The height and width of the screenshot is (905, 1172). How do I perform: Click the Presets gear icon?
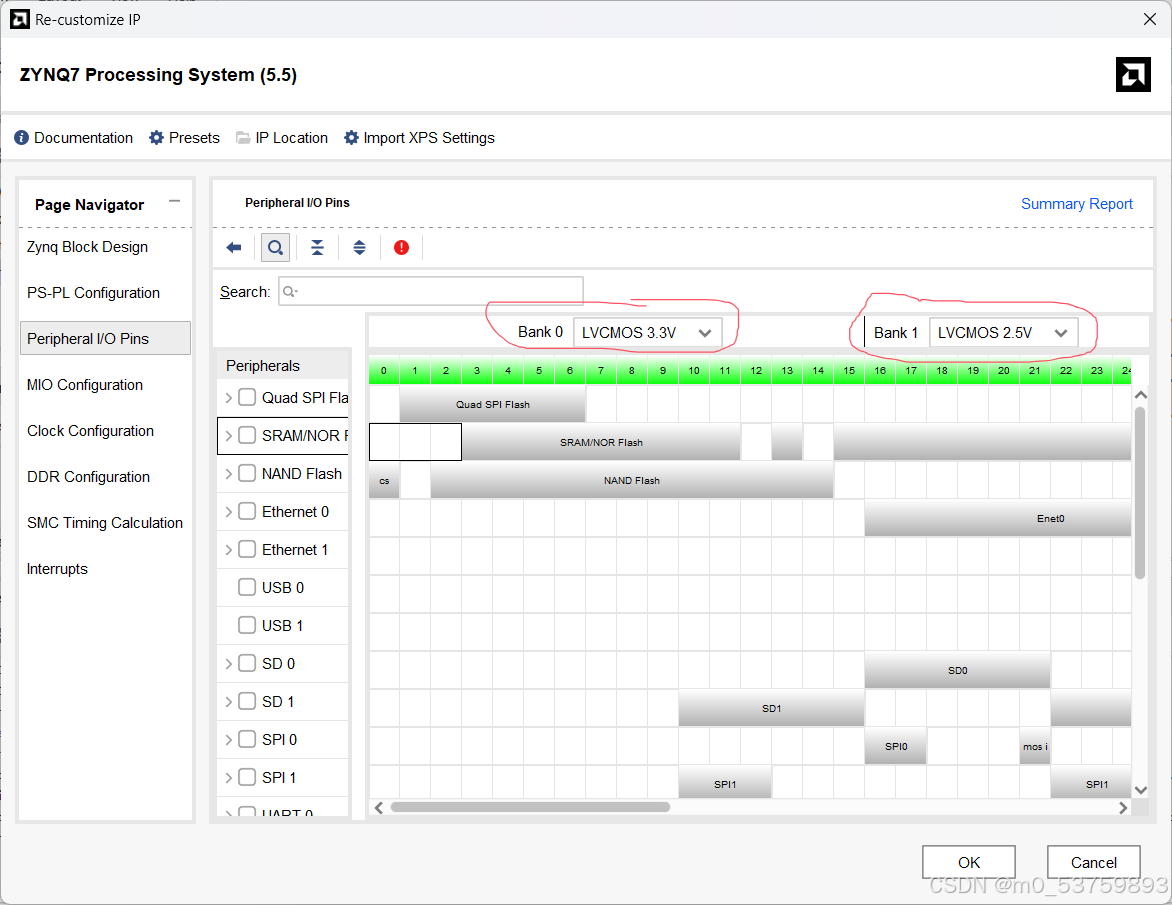click(x=156, y=138)
